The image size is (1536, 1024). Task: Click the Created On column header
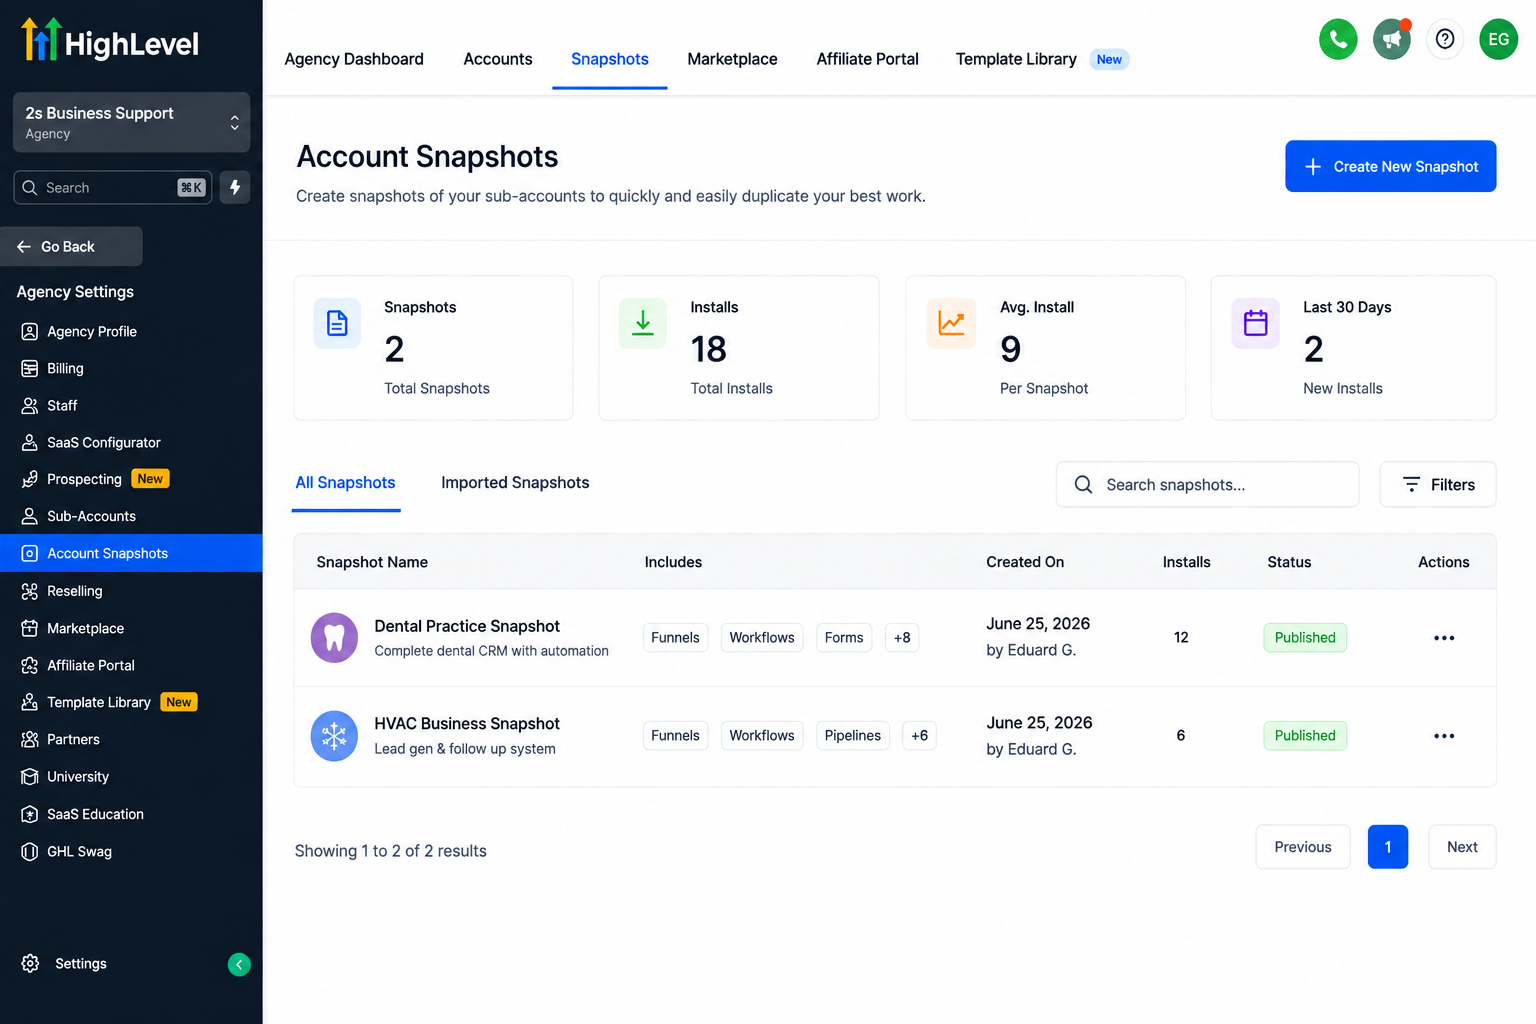point(1025,562)
